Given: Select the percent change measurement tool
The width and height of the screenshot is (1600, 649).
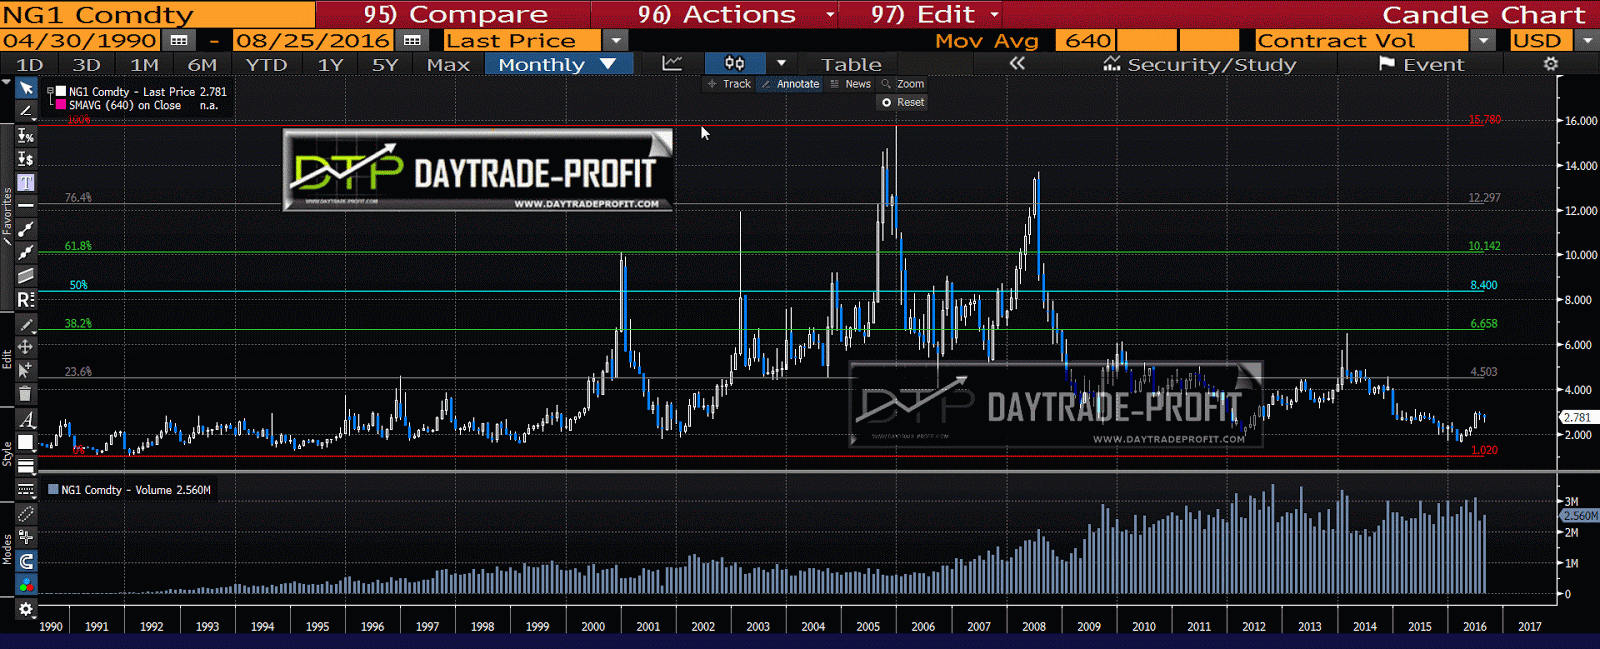Looking at the screenshot, I should coord(26,135).
